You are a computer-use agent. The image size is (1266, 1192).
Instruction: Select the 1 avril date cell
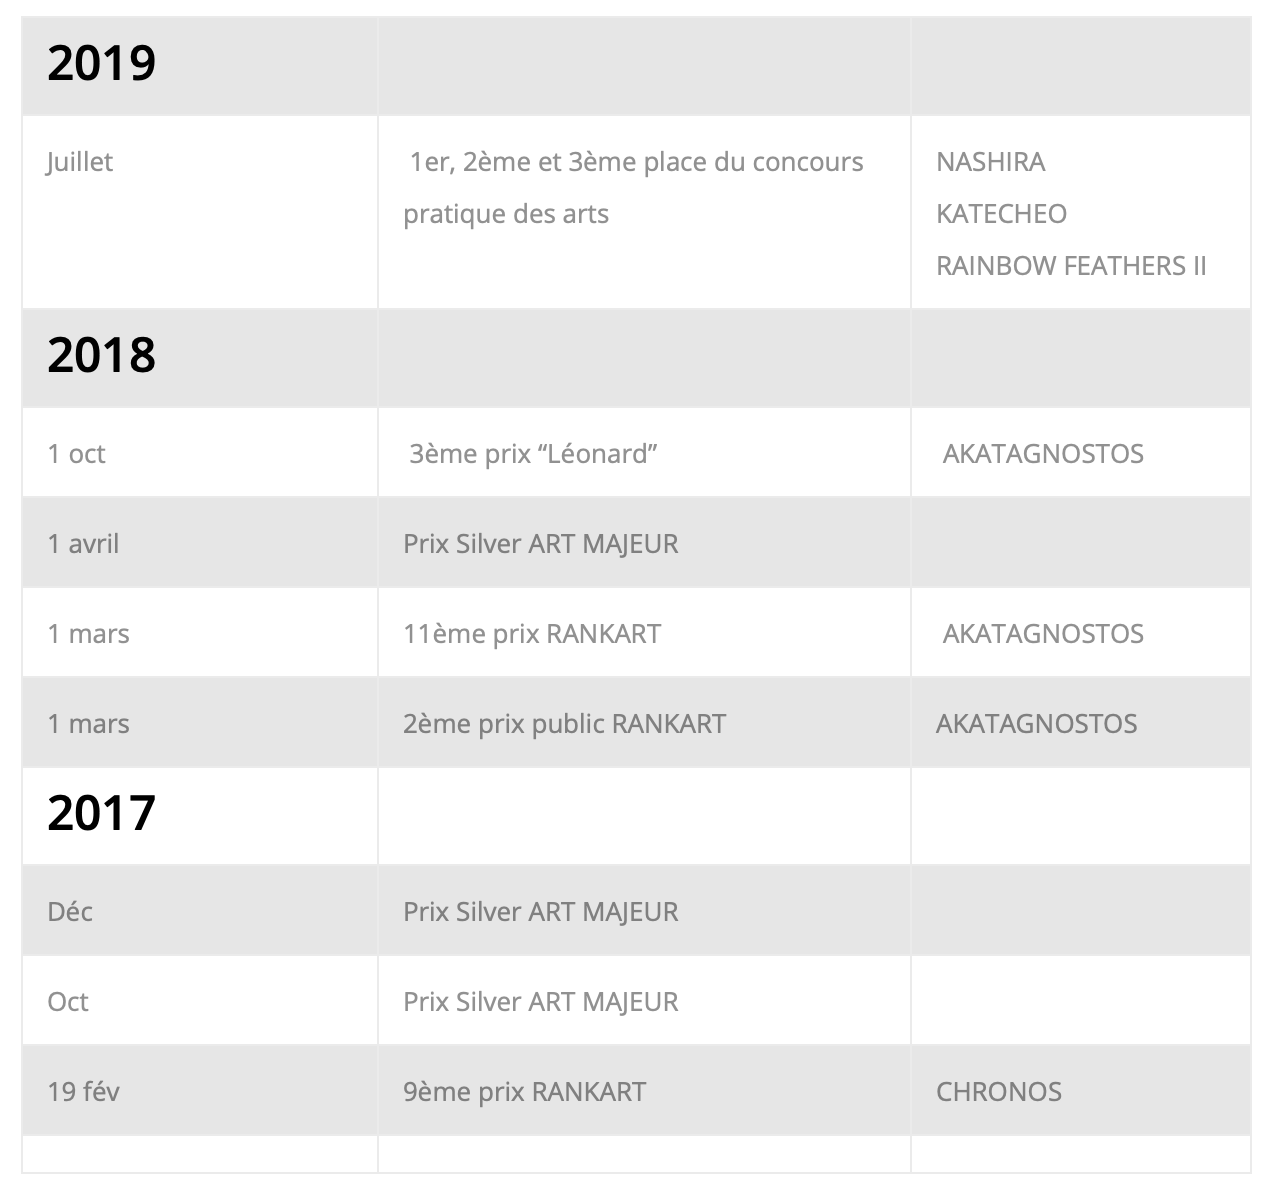tap(199, 542)
